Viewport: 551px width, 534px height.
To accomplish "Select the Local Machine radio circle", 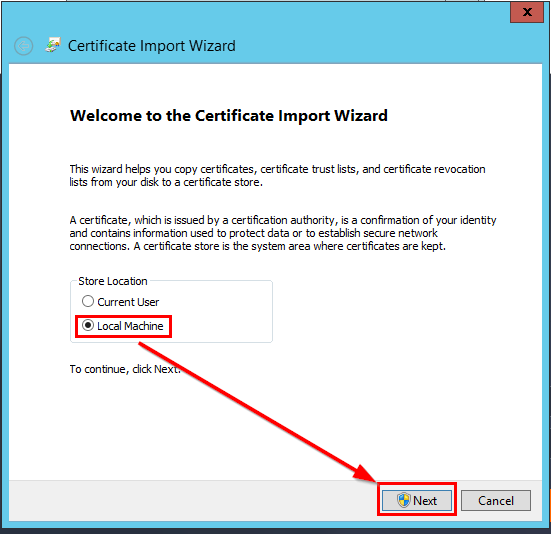I will coord(88,325).
